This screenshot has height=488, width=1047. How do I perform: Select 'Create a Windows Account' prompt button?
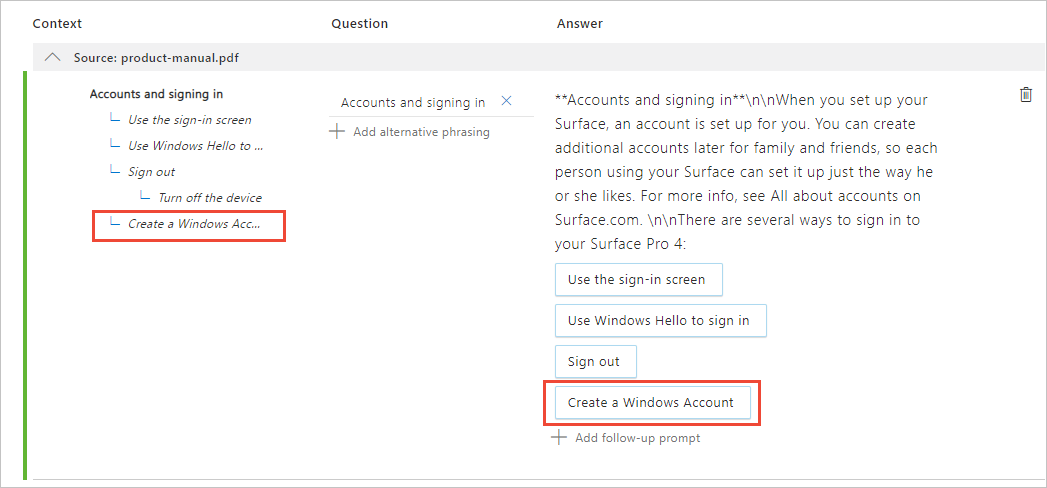(651, 403)
